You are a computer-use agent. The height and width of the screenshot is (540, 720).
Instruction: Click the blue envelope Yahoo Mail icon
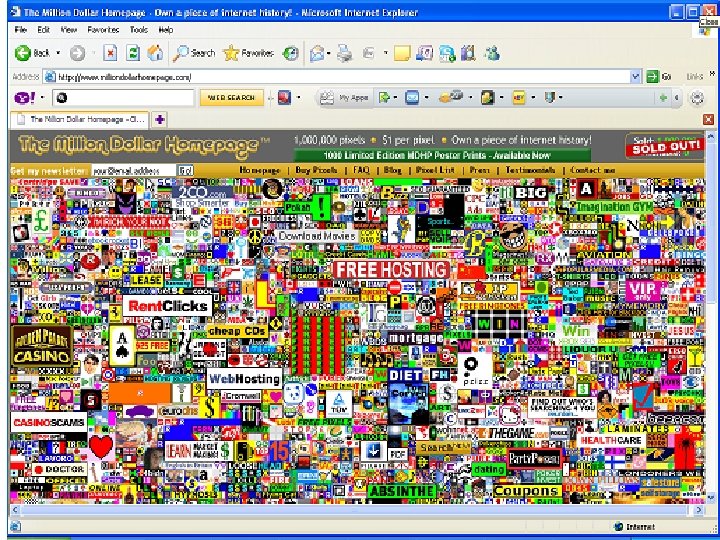pyautogui.click(x=412, y=97)
